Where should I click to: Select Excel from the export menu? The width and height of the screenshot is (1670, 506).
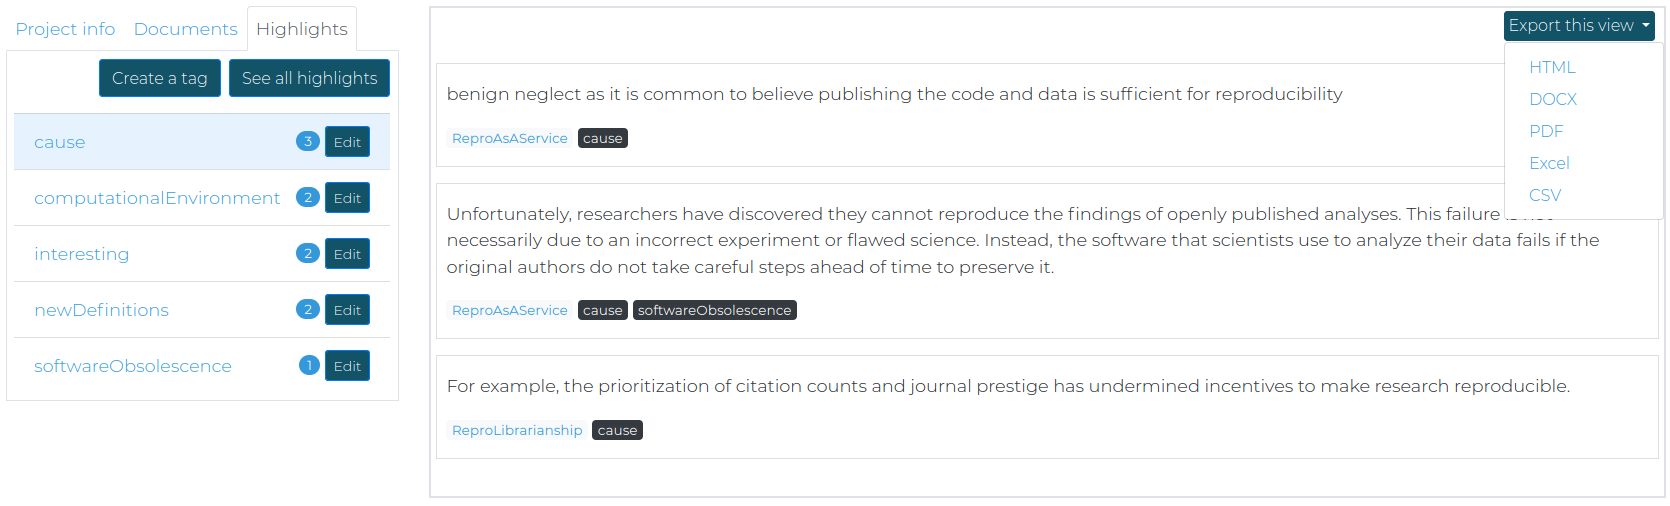1549,163
